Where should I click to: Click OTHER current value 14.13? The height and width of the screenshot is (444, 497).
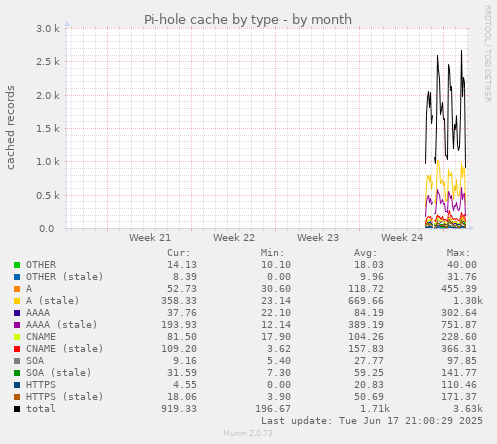(x=182, y=265)
